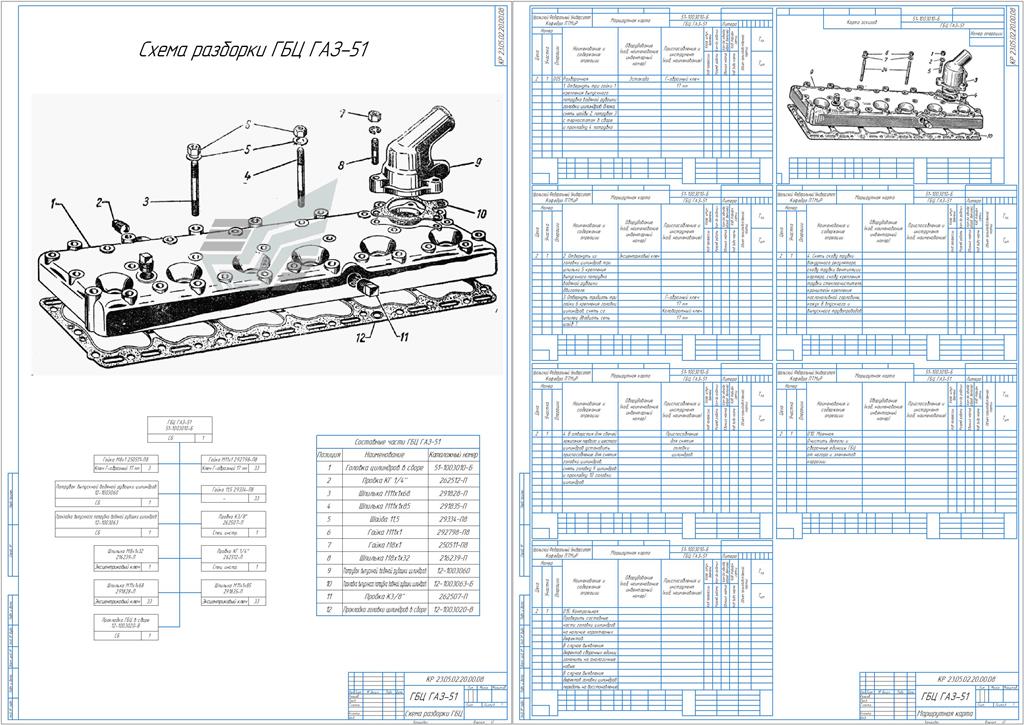This screenshot has width=1024, height=725.
Task: Select callout number 9 on the large exploded drawing
Action: point(478,161)
